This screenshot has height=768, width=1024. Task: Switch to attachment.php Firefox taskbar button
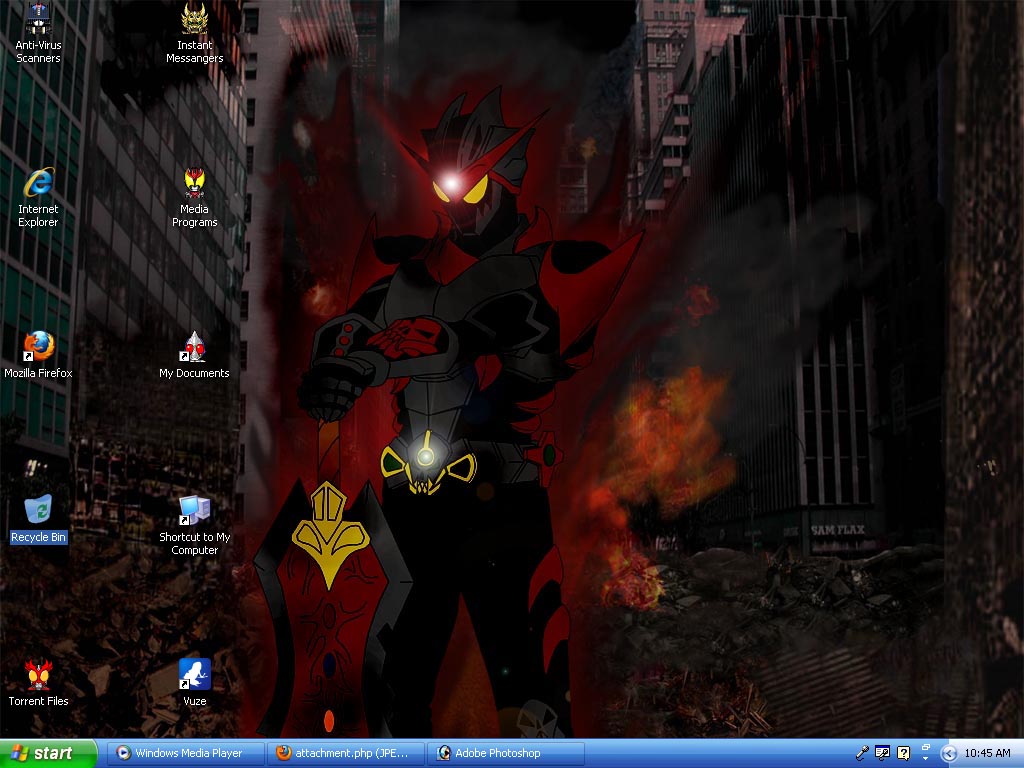click(x=346, y=753)
